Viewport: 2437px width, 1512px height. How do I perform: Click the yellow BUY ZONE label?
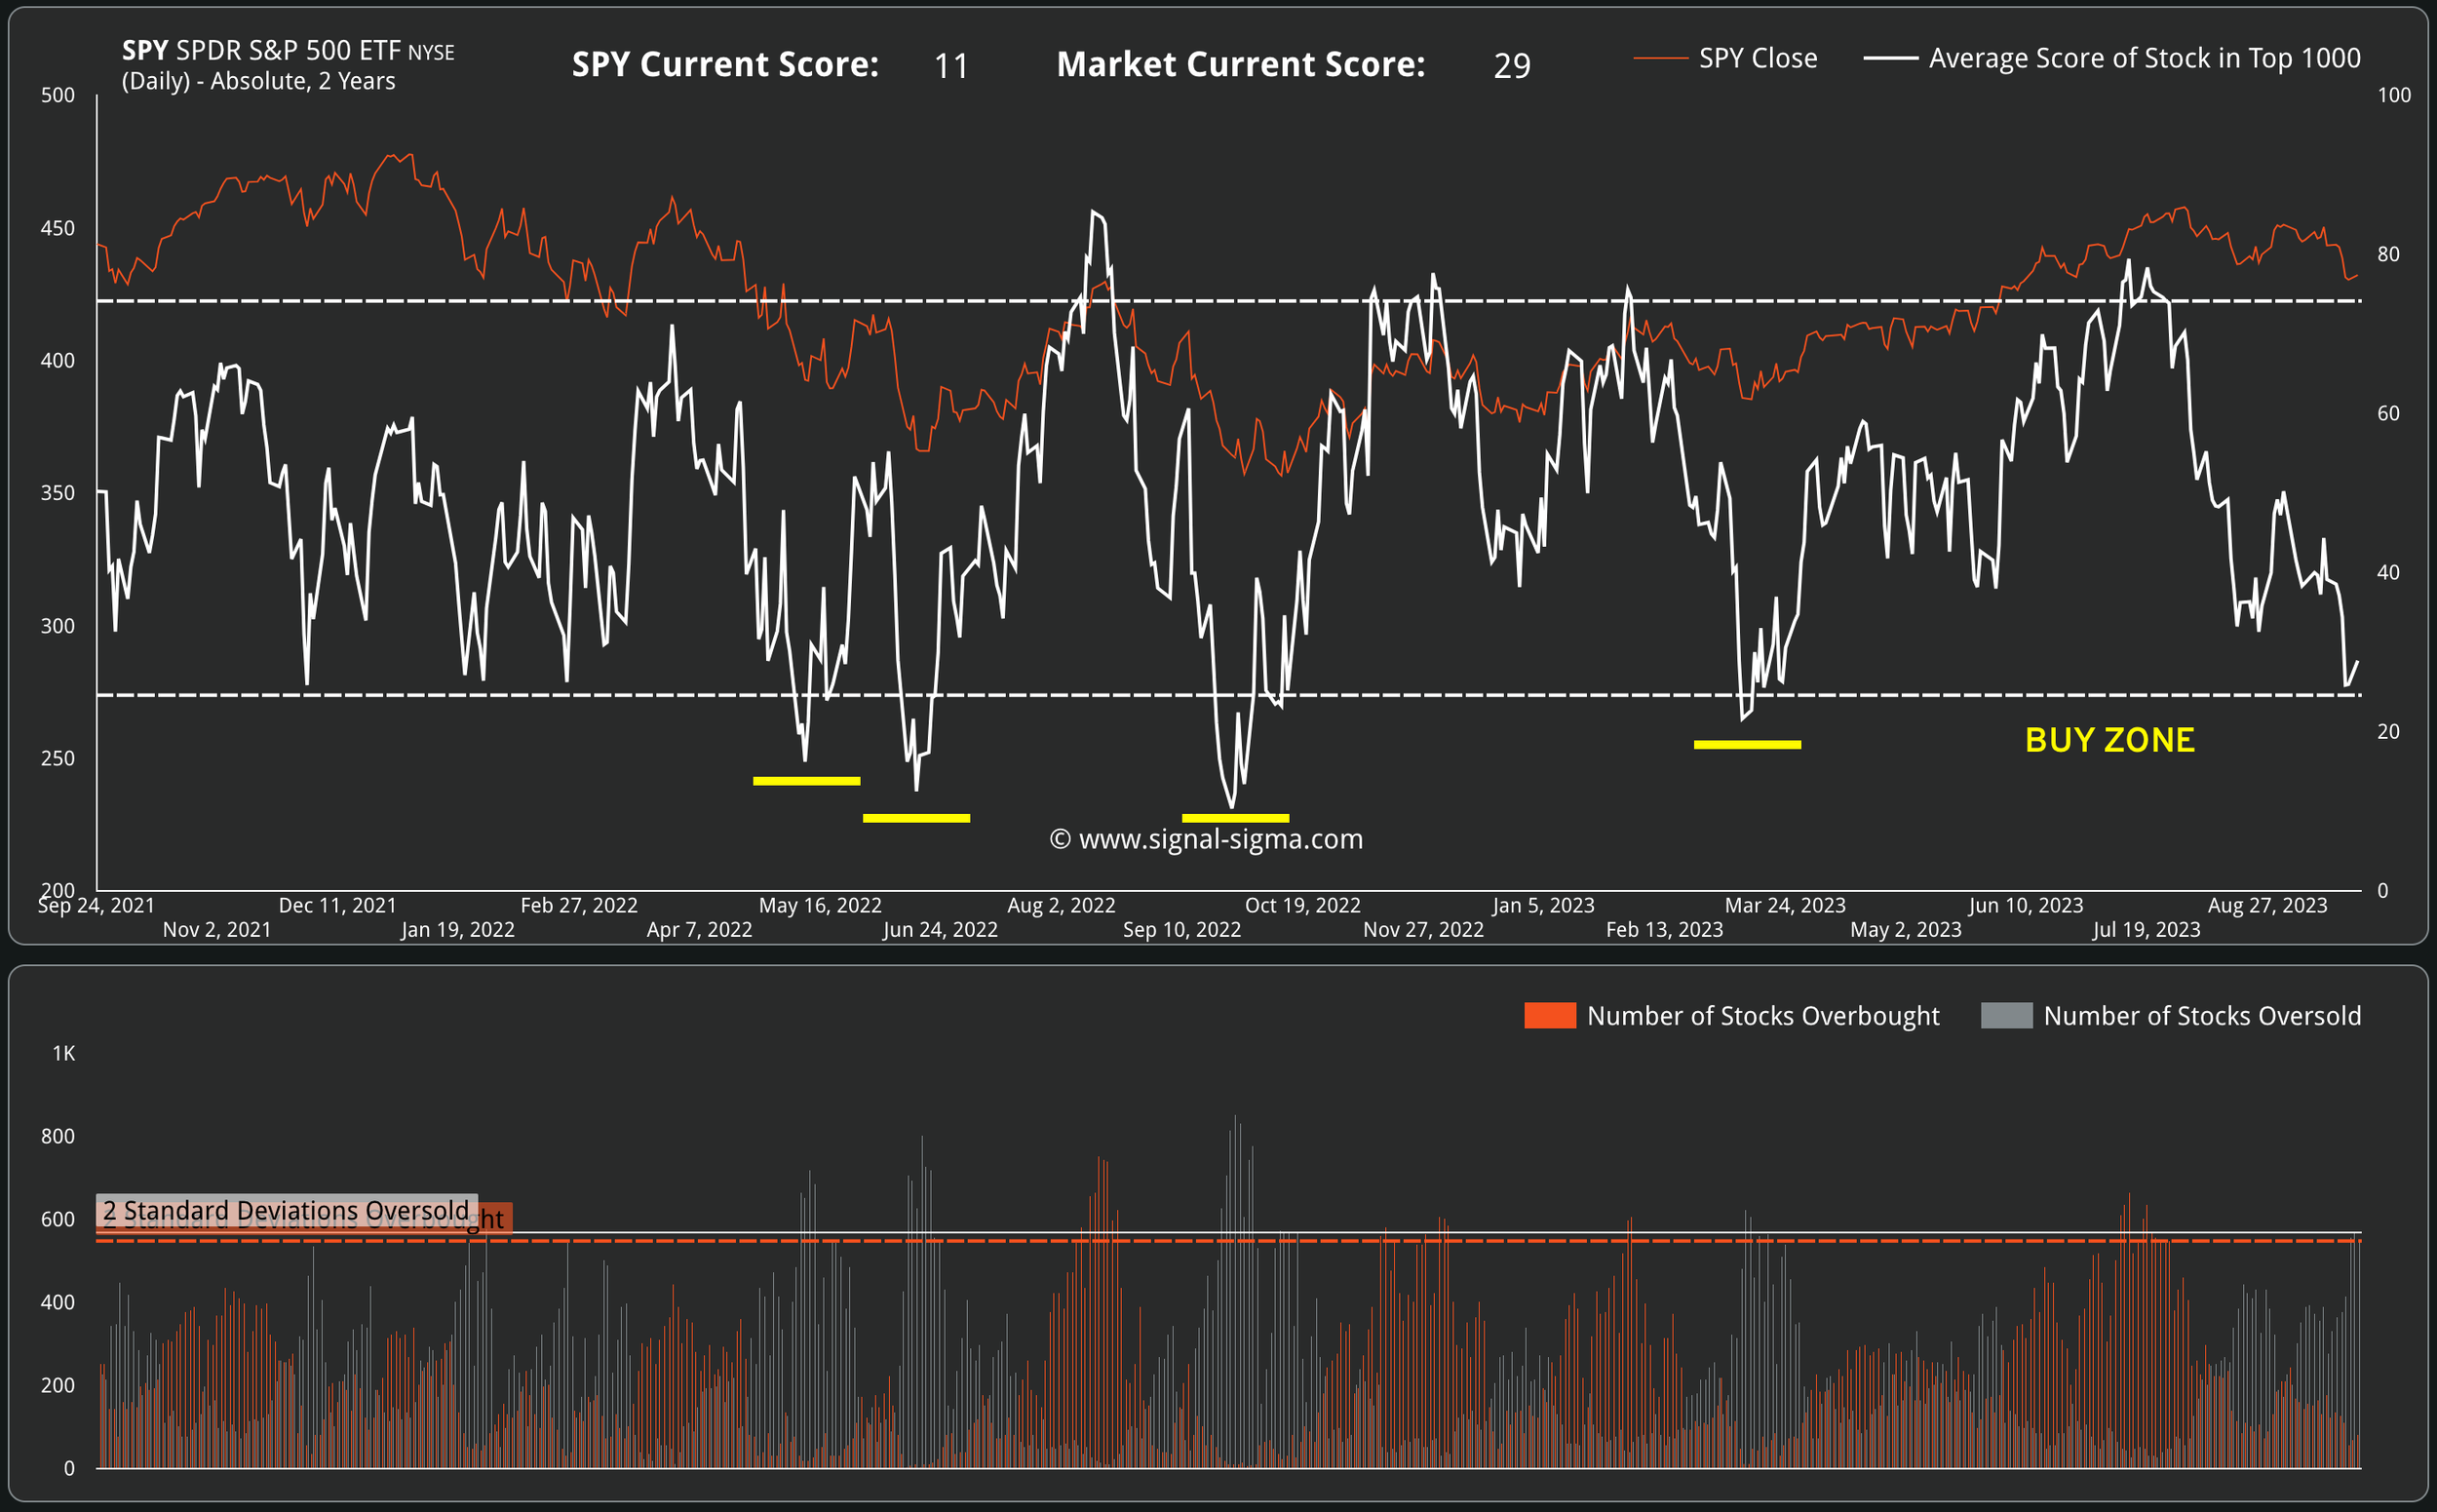click(2109, 740)
